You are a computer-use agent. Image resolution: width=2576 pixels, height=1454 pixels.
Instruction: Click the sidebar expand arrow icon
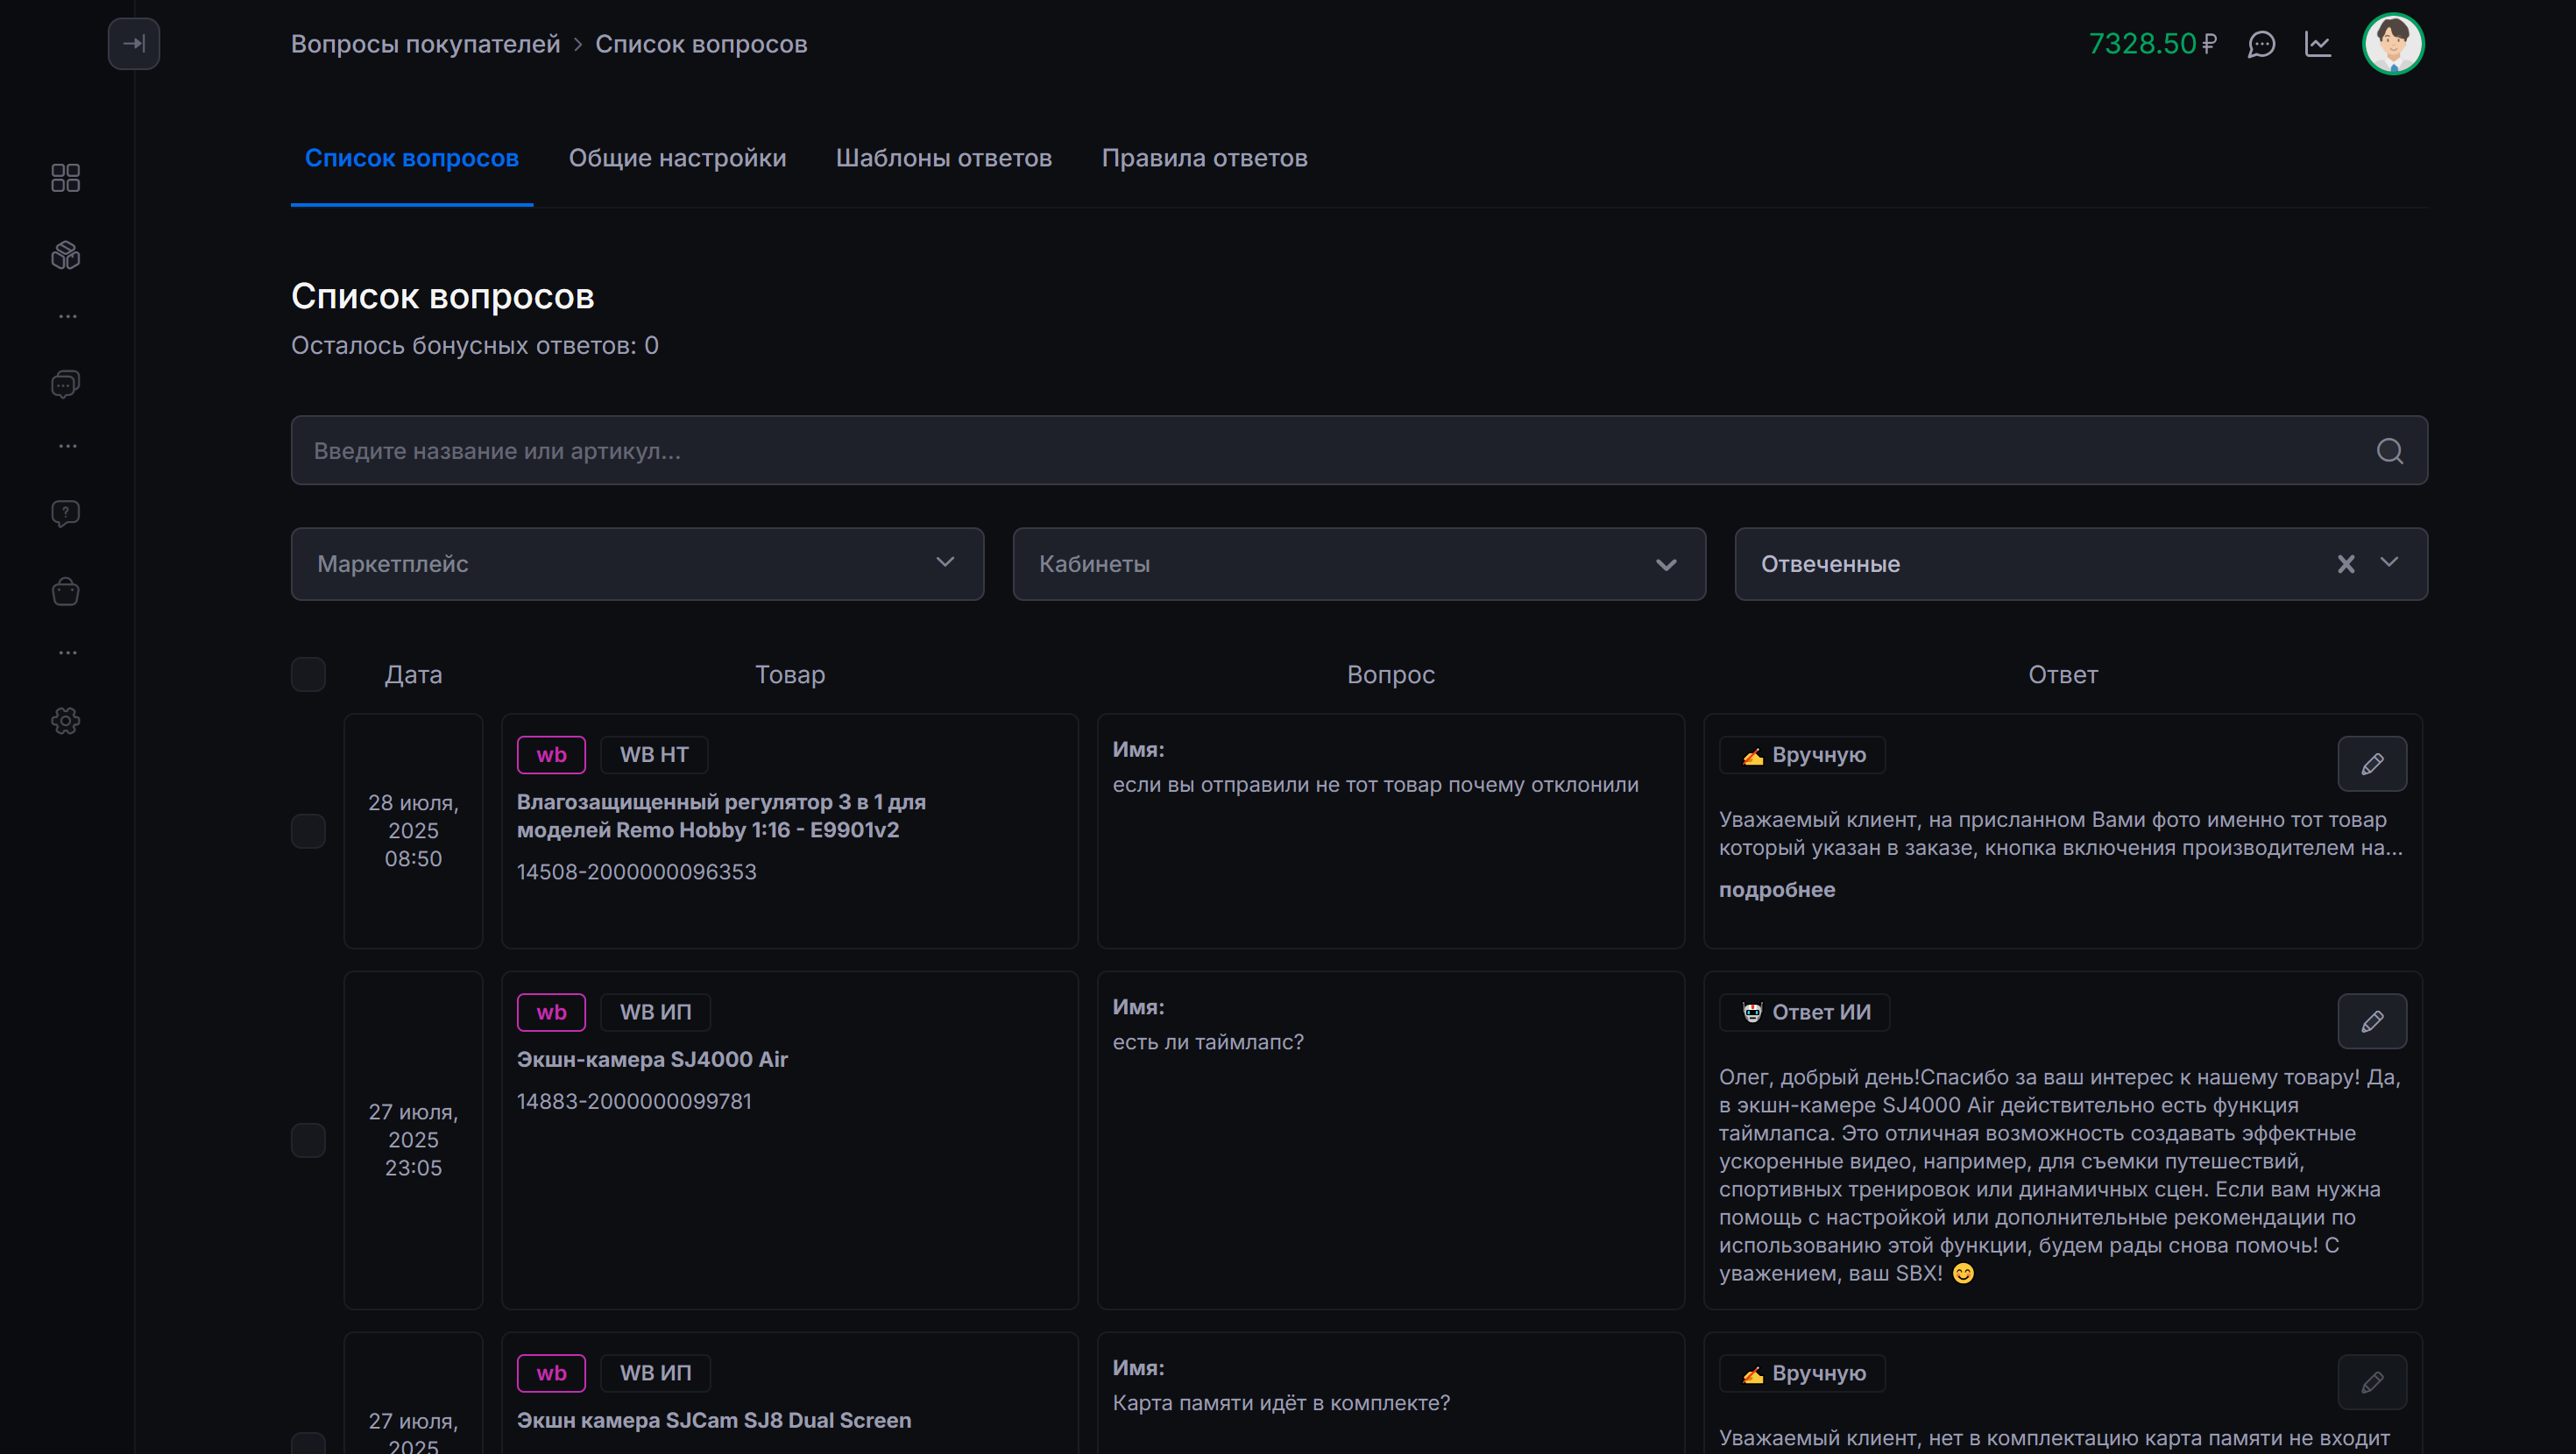(x=133, y=43)
